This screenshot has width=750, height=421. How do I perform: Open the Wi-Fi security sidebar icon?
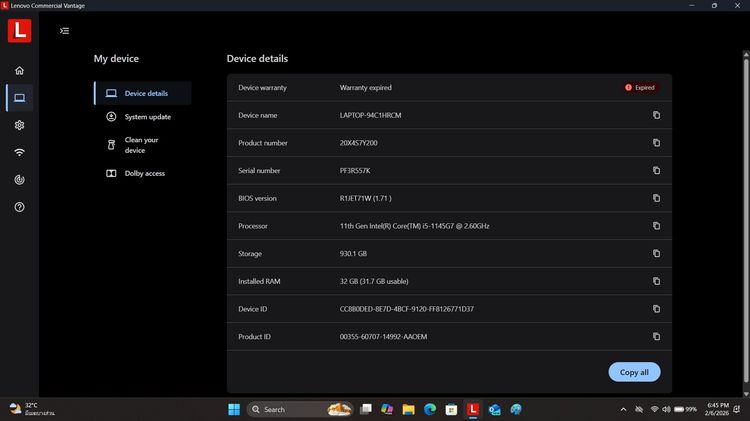20,153
